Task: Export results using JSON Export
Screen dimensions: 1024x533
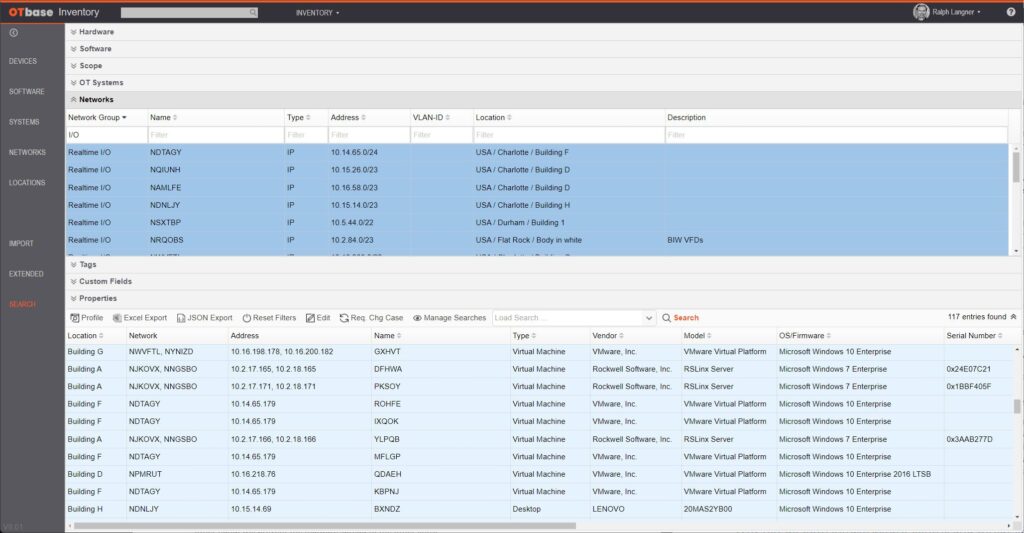Action: click(204, 318)
